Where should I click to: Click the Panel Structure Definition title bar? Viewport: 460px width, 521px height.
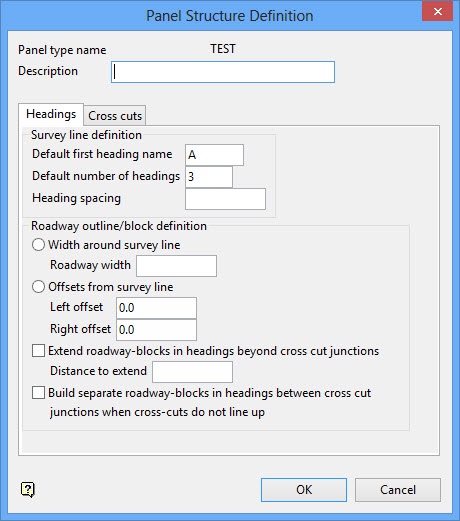pyautogui.click(x=230, y=16)
